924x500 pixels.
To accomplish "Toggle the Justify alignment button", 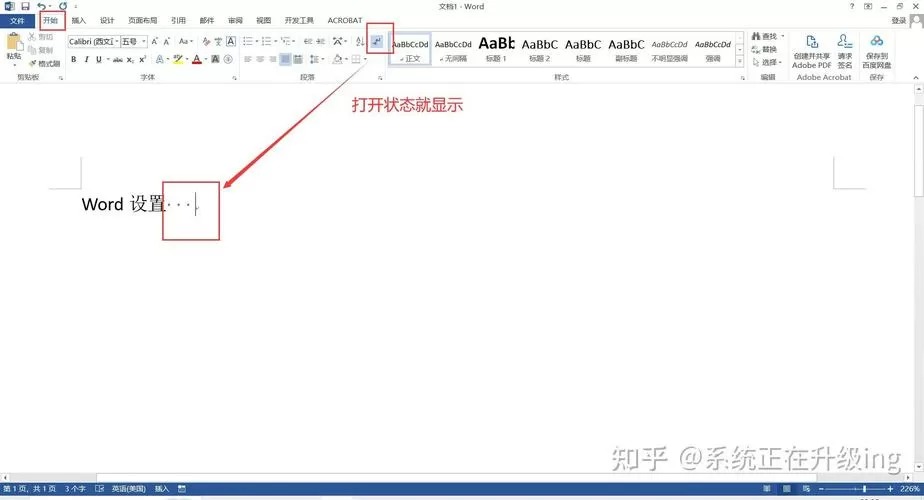I will pyautogui.click(x=285, y=59).
